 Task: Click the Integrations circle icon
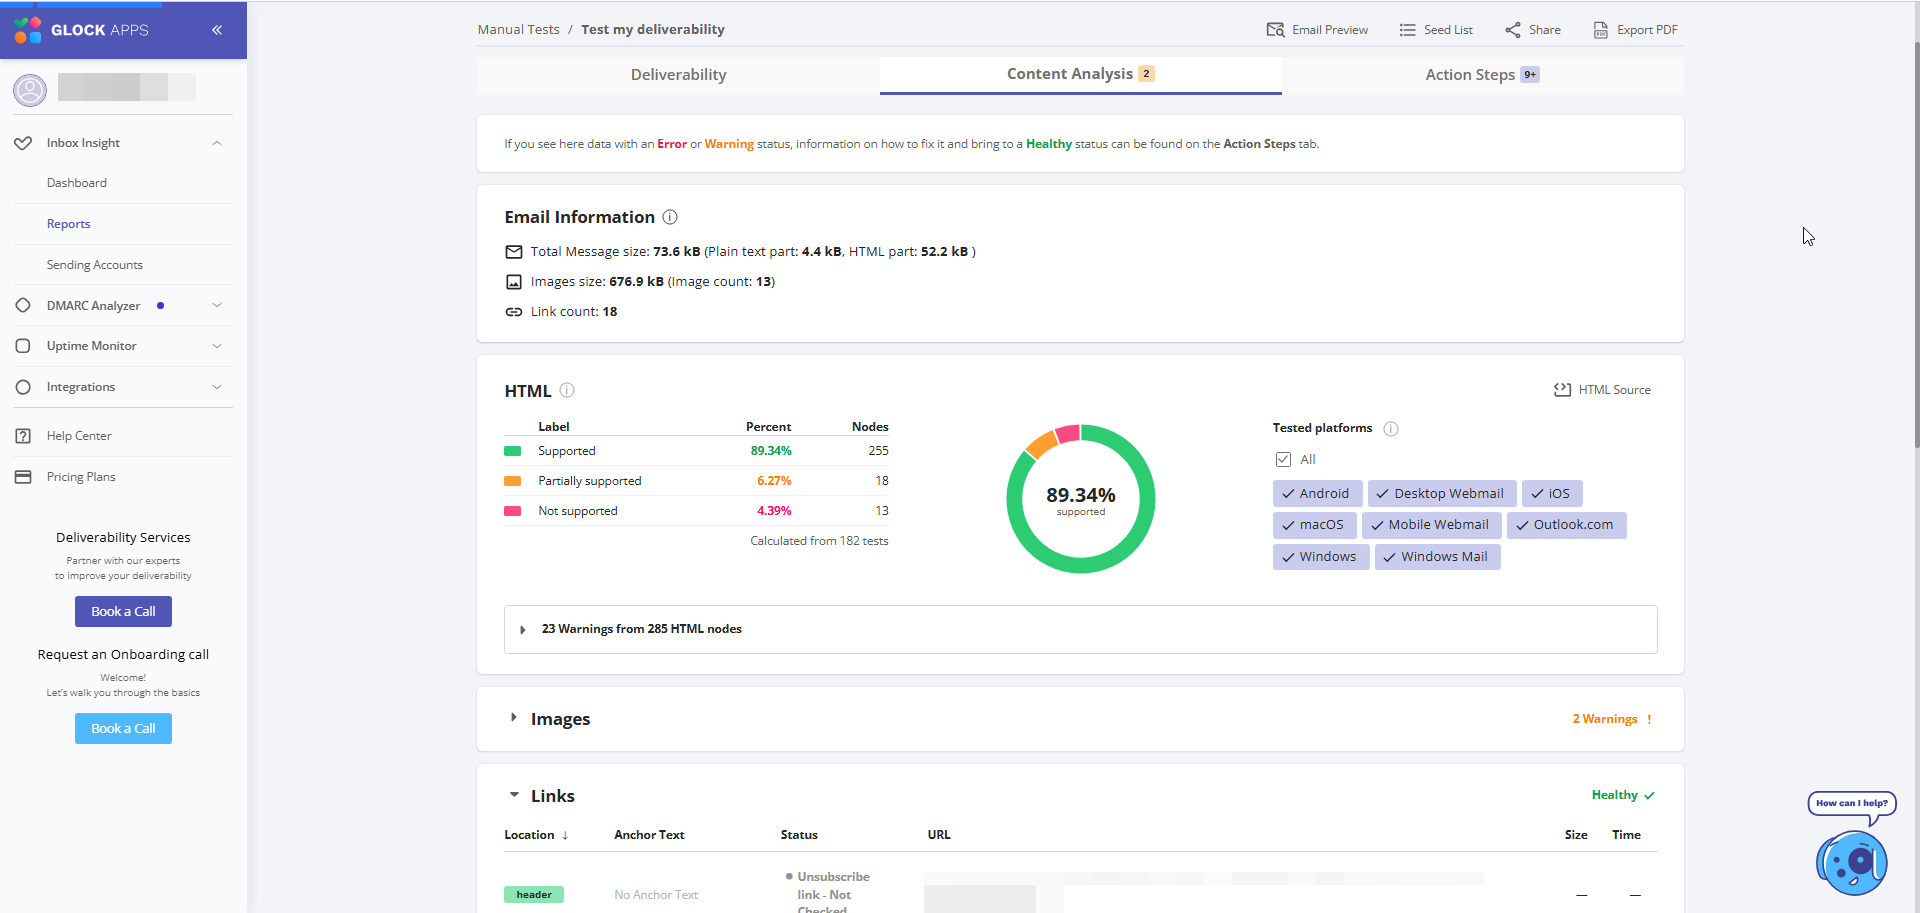(23, 387)
